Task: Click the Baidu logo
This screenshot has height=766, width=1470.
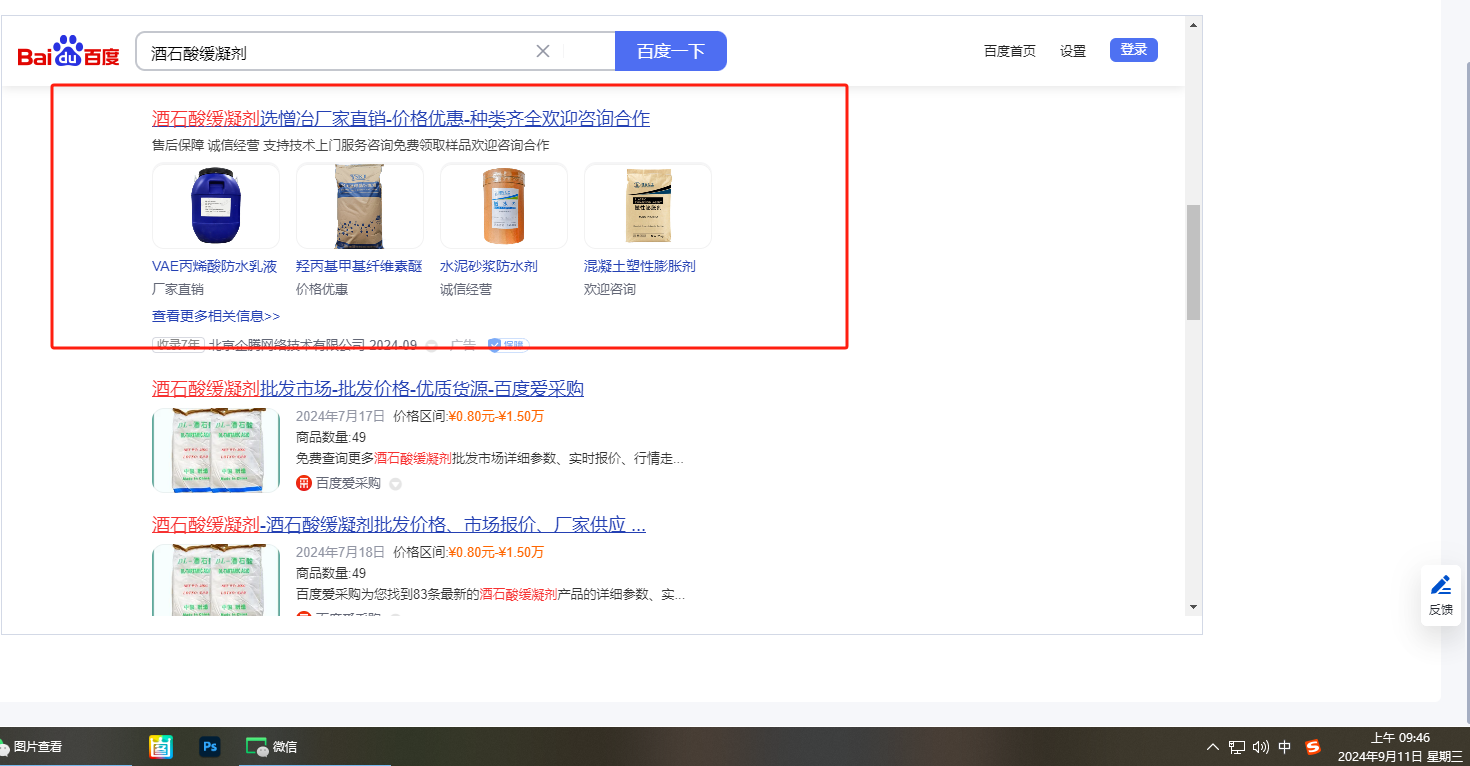Action: pyautogui.click(x=68, y=52)
